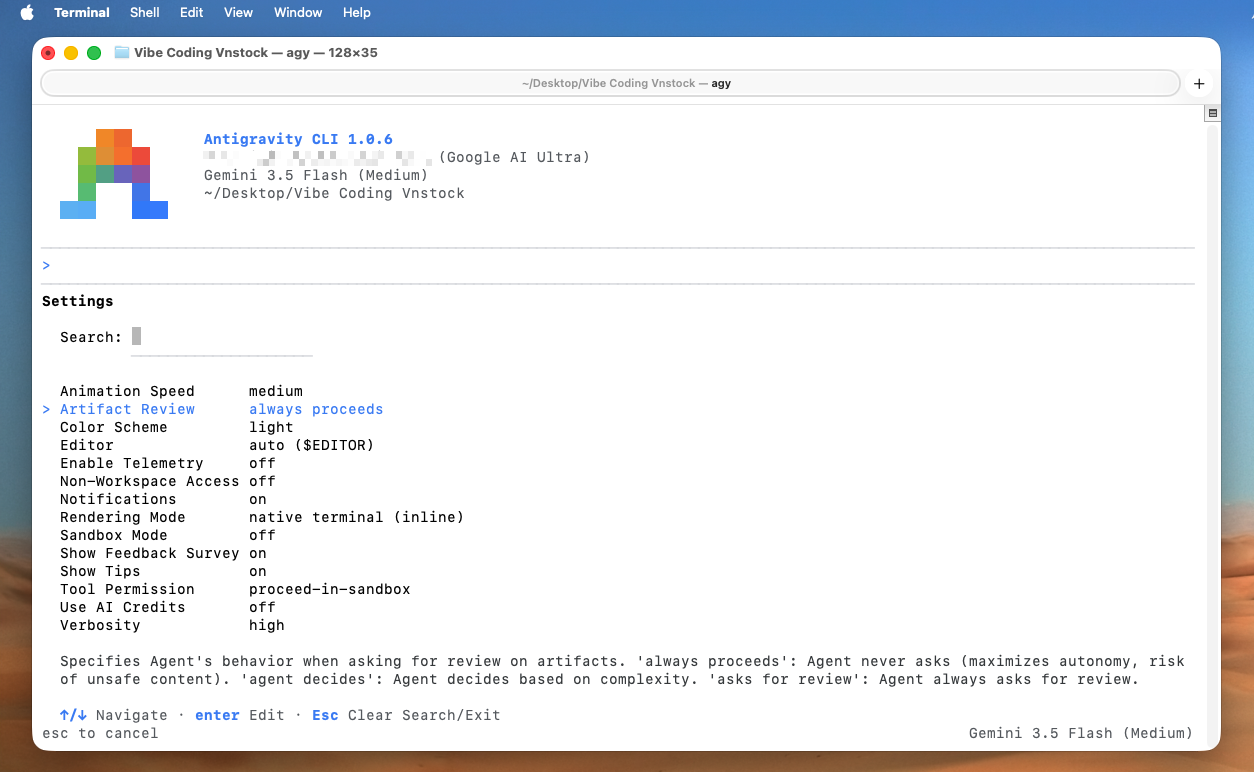
Task: Click the 'Esc Clear Search/Exit' hint
Action: [x=406, y=715]
